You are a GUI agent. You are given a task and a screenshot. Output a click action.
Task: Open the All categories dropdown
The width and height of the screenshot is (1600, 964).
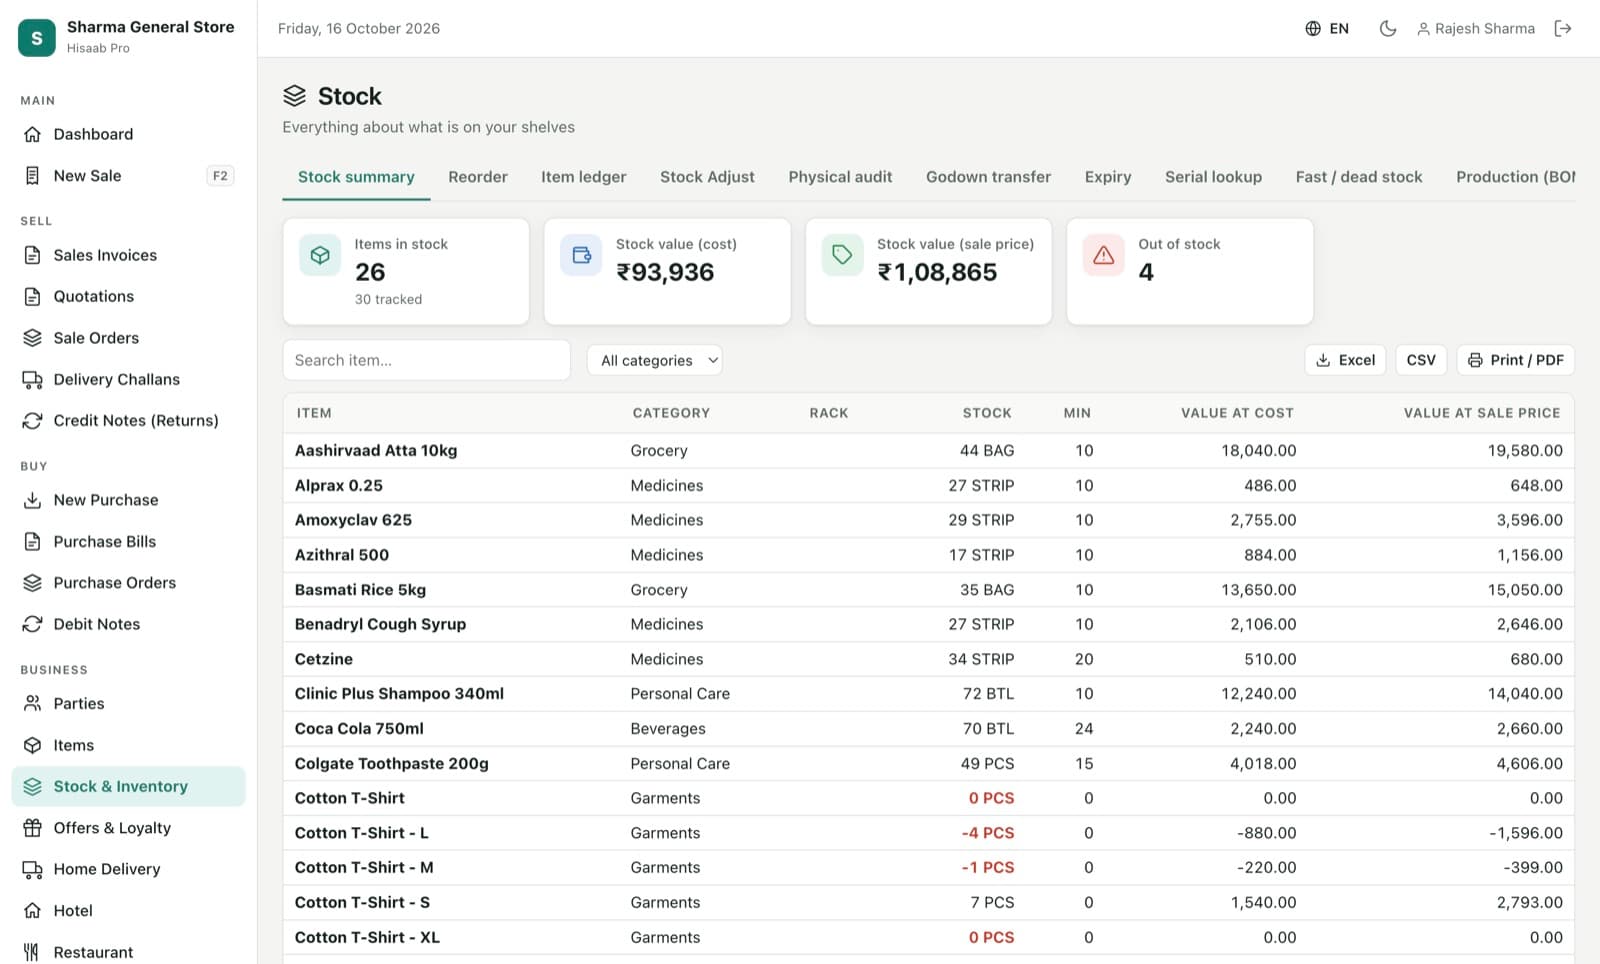(x=655, y=360)
